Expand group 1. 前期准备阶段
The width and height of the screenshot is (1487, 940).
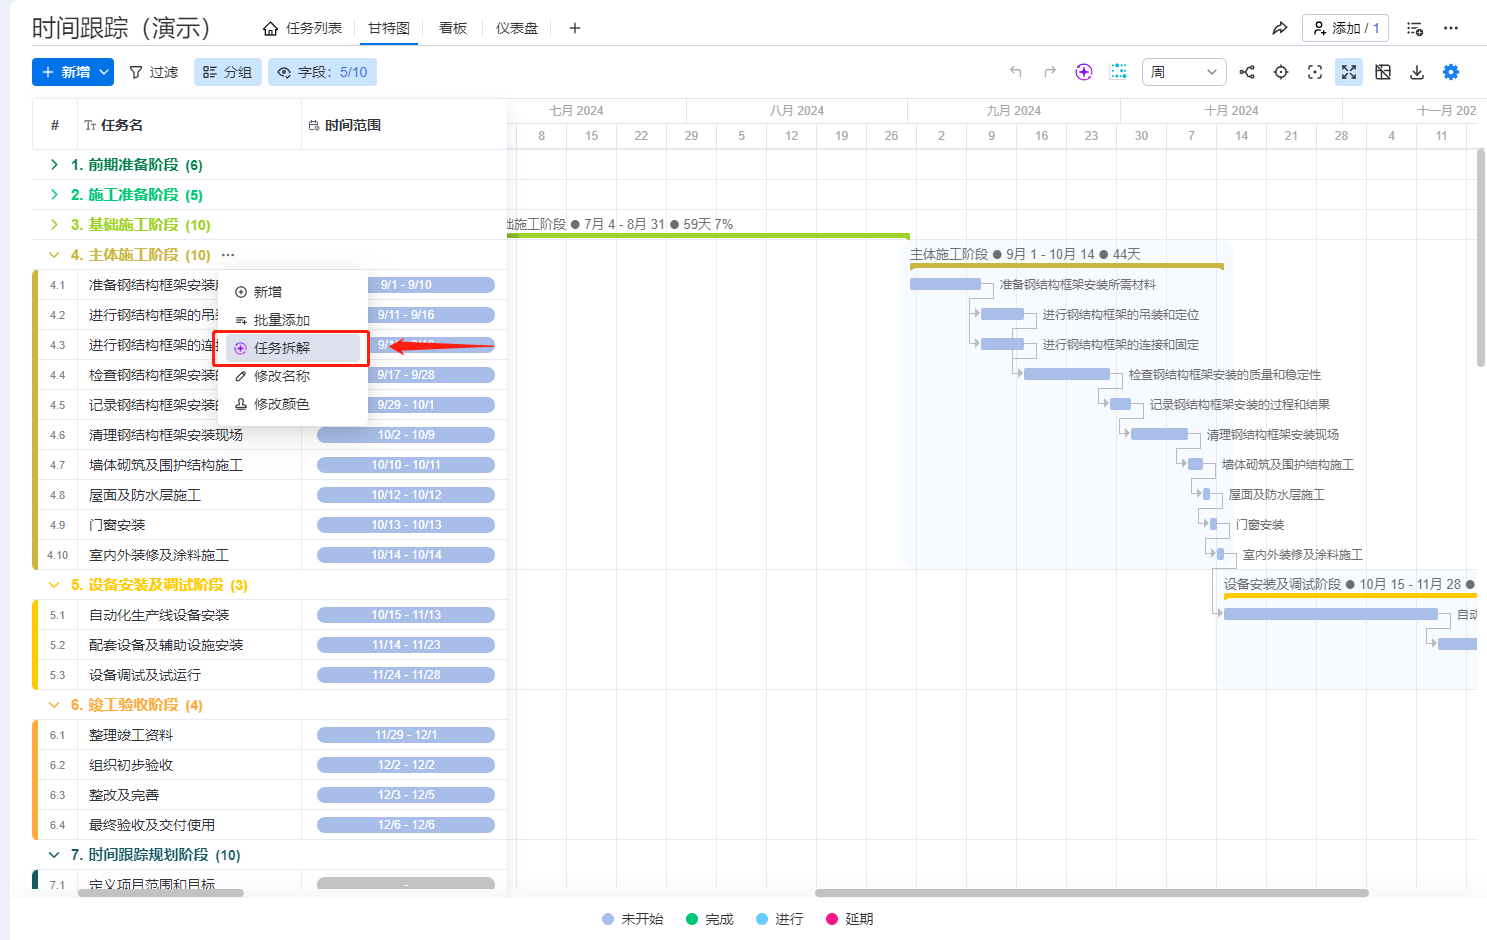[x=54, y=165]
